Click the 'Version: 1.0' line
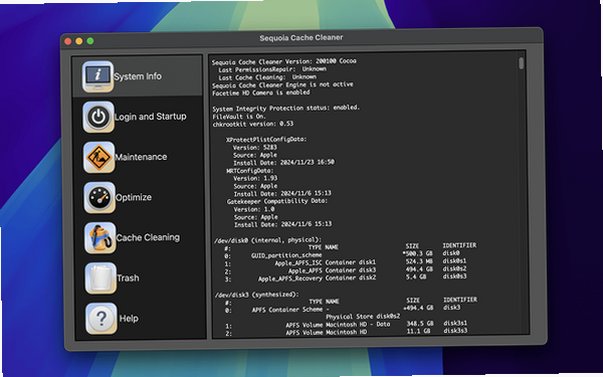Image resolution: width=603 pixels, height=377 pixels. pos(254,209)
